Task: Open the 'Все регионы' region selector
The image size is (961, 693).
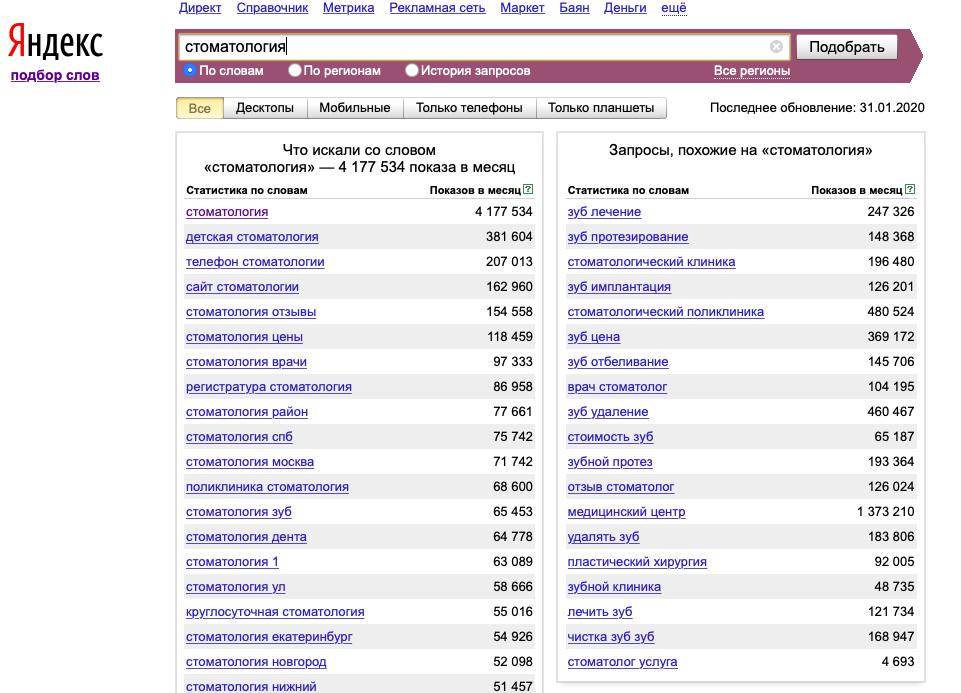Action: (x=751, y=70)
